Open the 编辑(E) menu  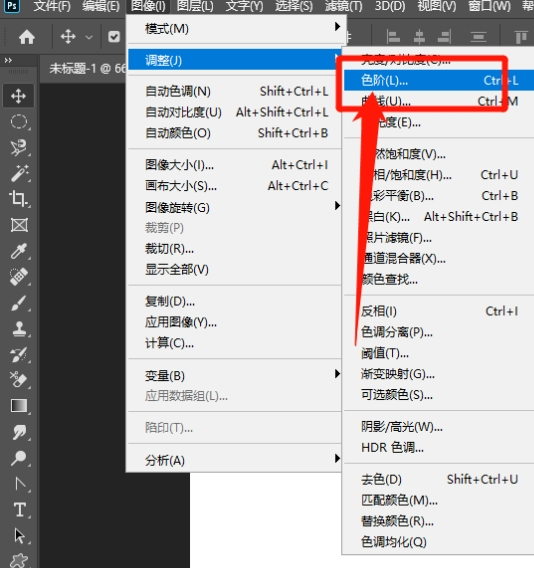coord(100,6)
